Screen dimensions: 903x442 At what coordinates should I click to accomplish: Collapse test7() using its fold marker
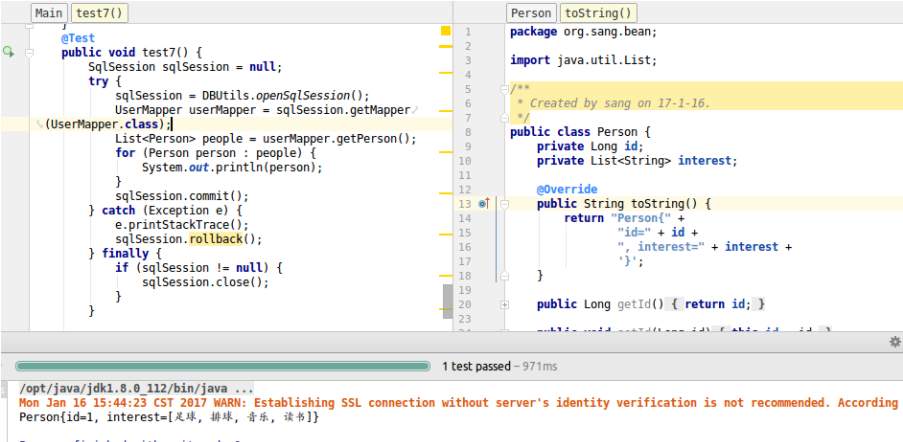pyautogui.click(x=29, y=52)
